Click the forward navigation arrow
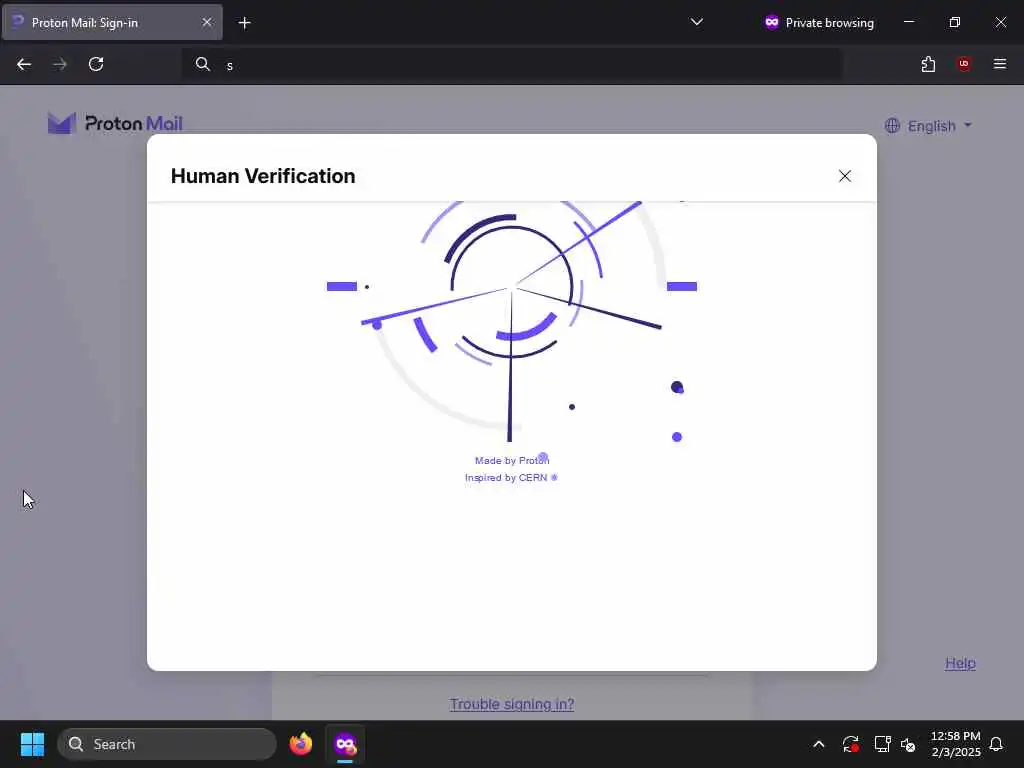1024x768 pixels. point(60,64)
